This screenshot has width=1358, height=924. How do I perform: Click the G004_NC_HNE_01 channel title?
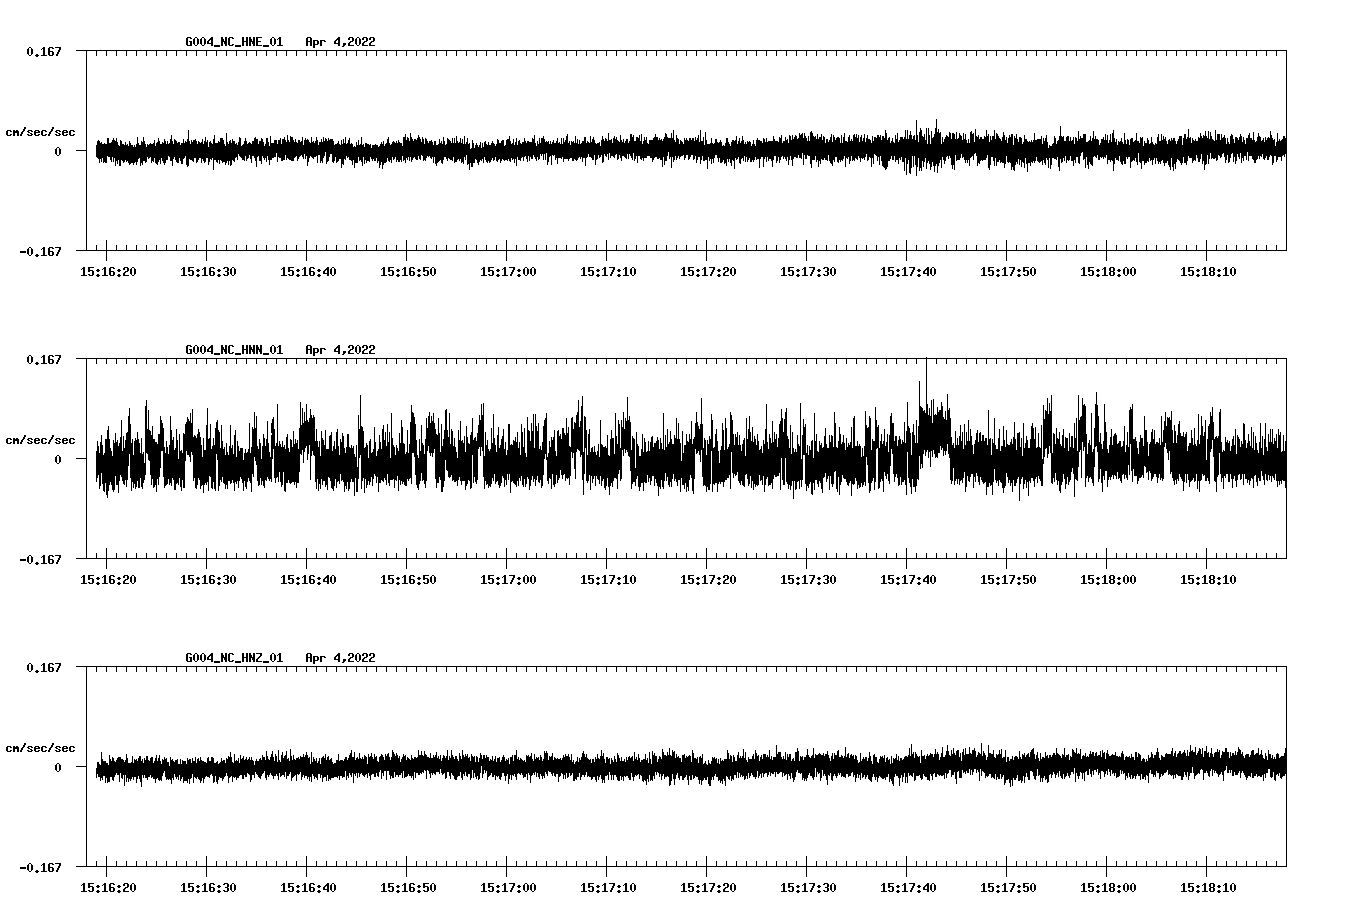click(x=234, y=42)
